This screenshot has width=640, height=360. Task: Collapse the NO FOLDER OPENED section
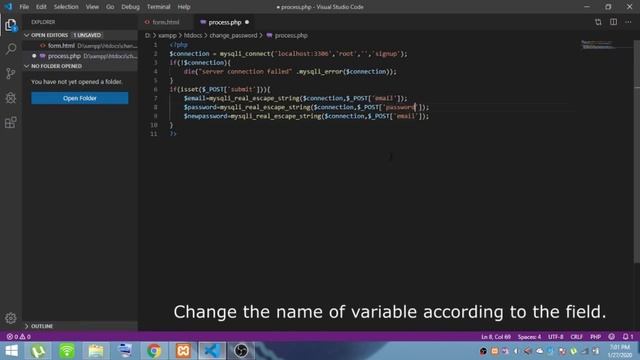click(x=80, y=66)
